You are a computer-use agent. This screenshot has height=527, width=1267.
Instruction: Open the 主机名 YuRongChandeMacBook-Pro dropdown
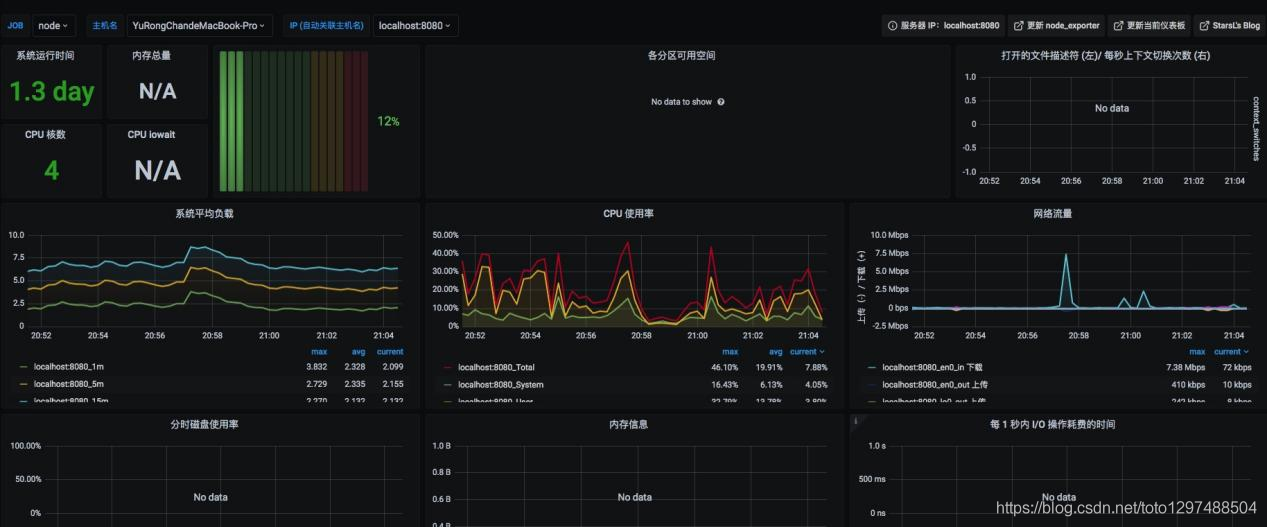click(x=201, y=25)
